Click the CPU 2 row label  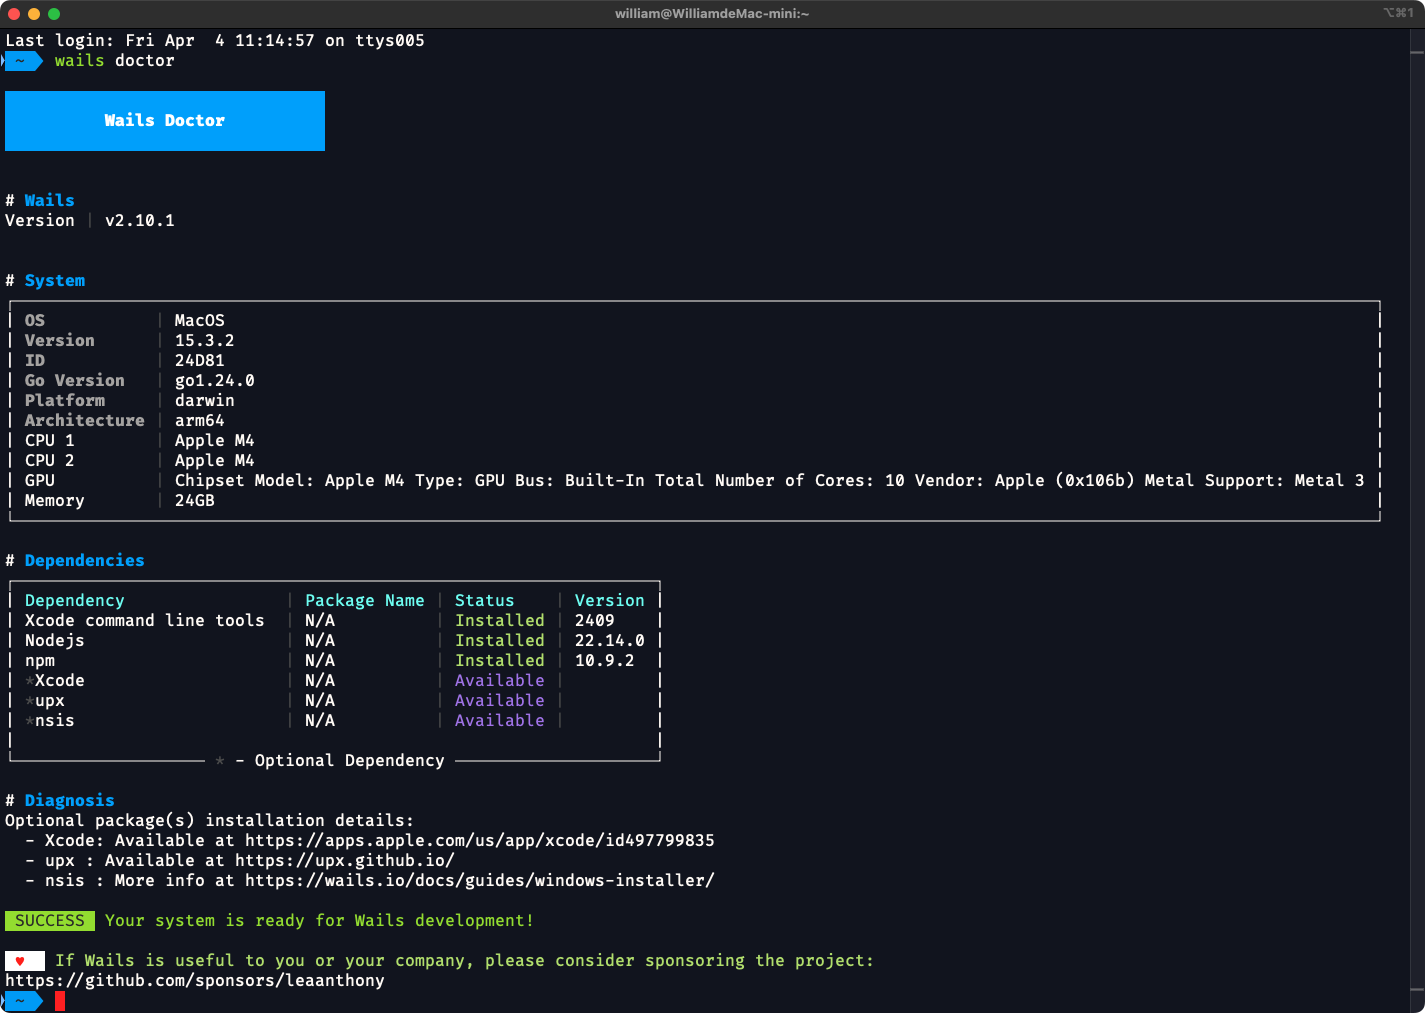50,461
